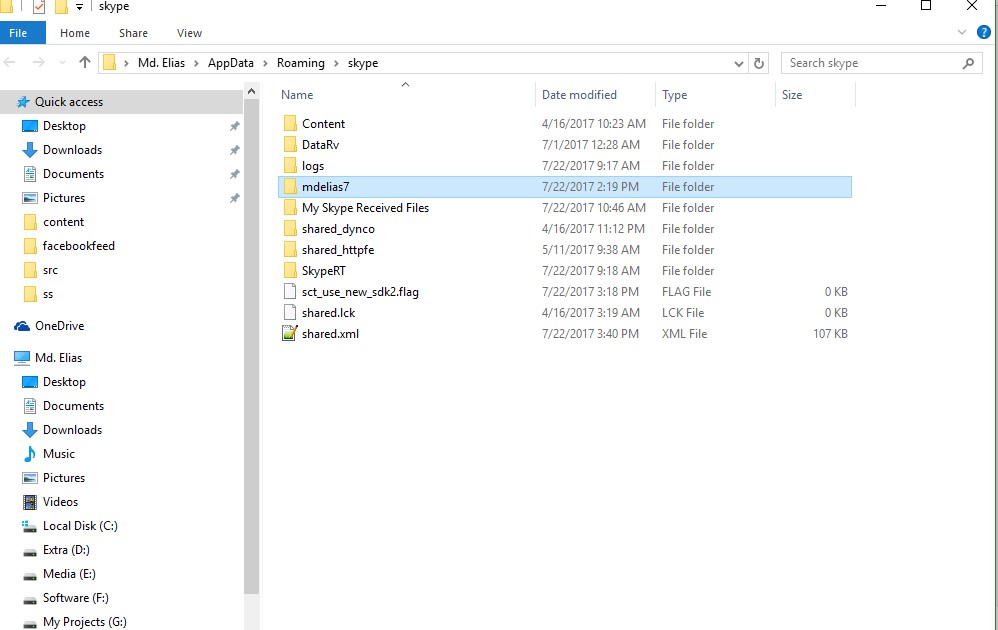The width and height of the screenshot is (998, 630).
Task: Click the New folder icon in title bar
Action: (x=61, y=7)
